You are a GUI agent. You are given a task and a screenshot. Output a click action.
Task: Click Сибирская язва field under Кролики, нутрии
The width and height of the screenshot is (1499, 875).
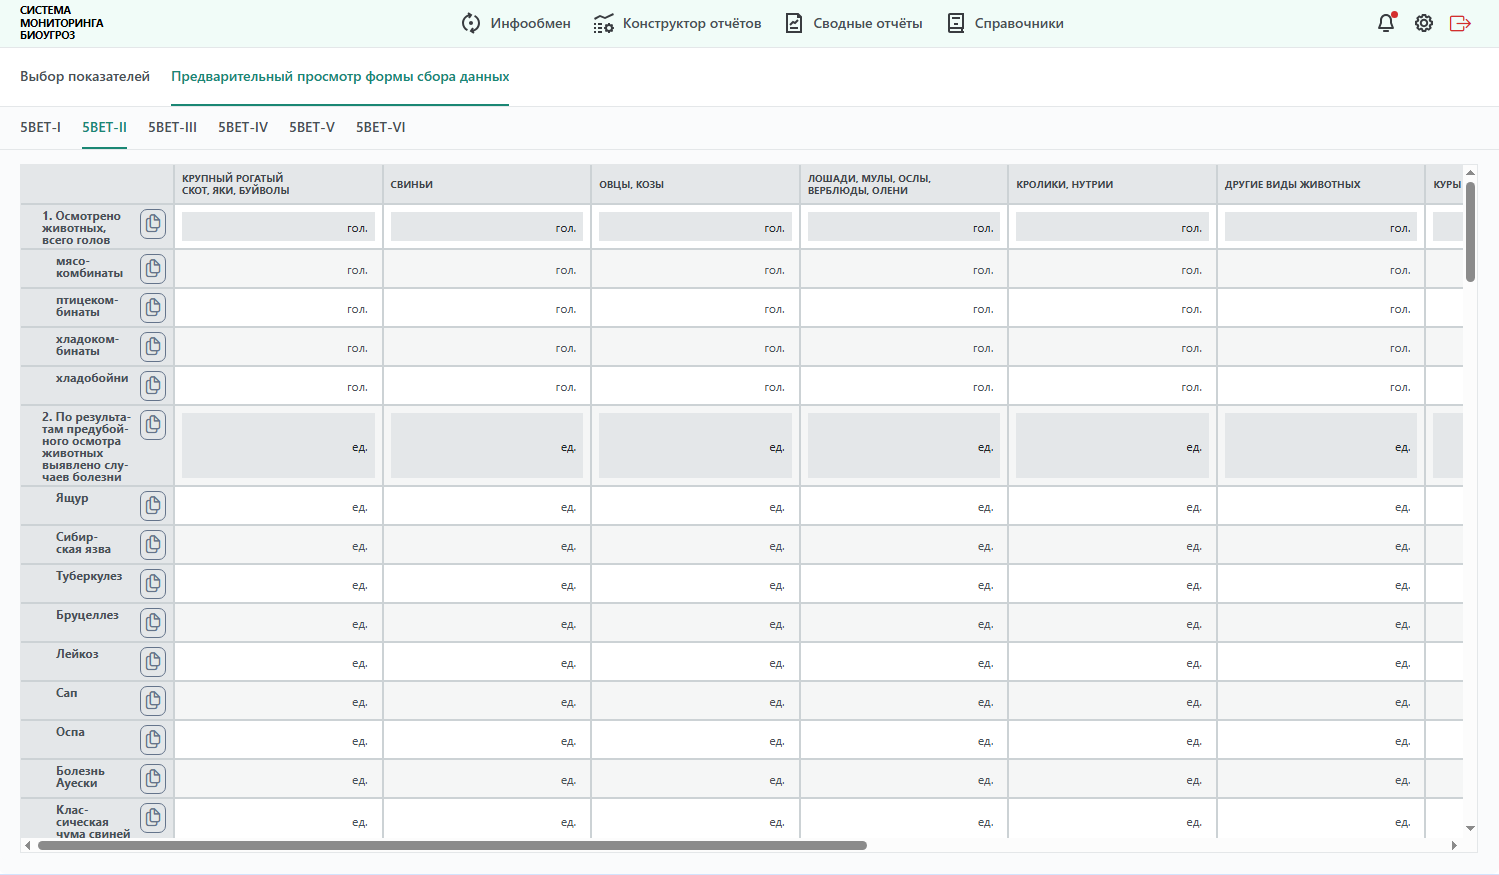click(1112, 545)
